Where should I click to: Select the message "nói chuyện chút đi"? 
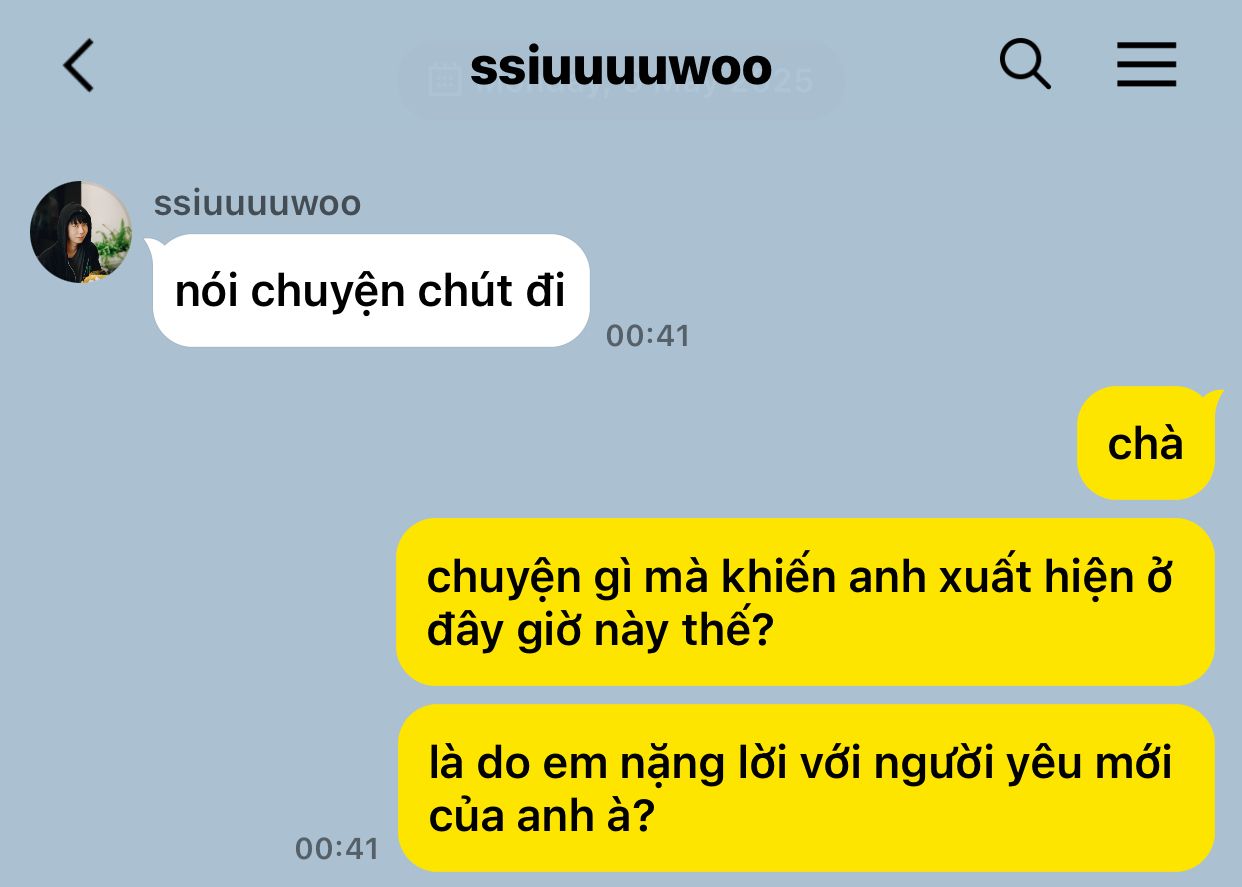370,291
